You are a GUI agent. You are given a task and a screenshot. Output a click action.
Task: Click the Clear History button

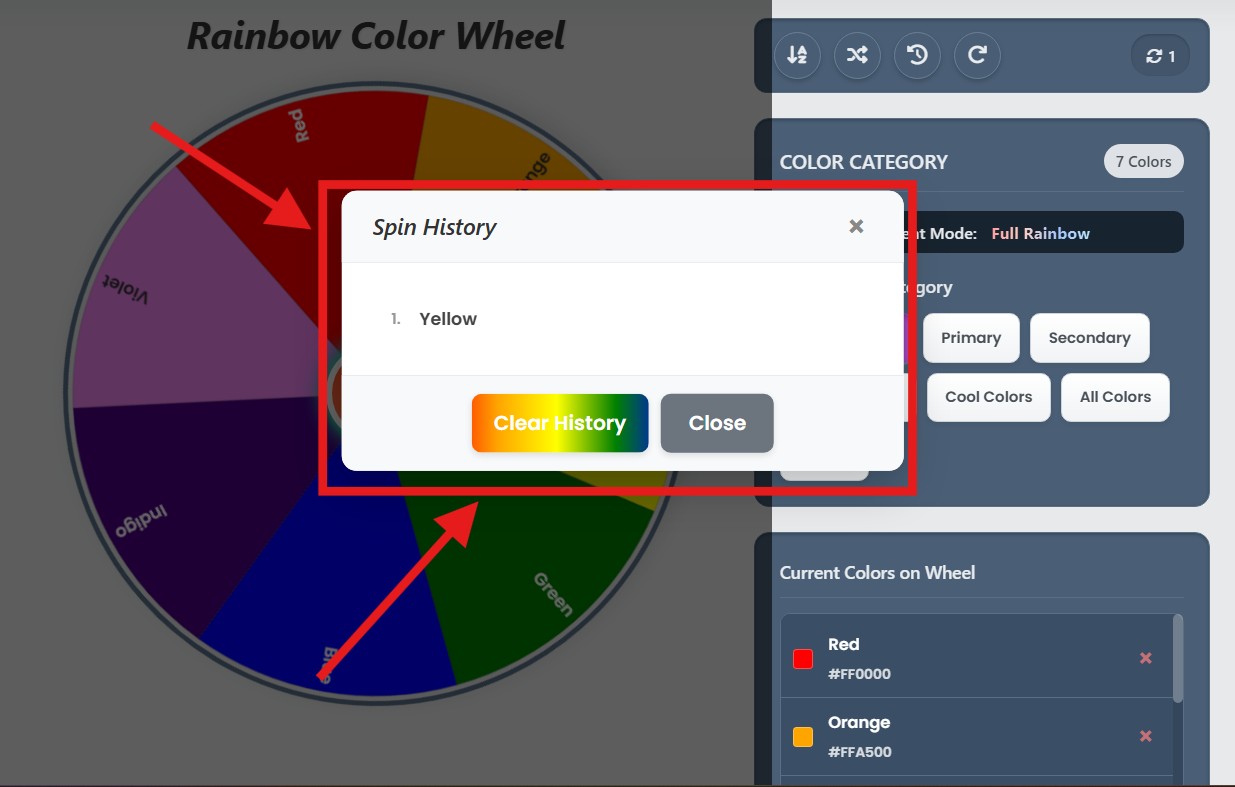(x=560, y=423)
